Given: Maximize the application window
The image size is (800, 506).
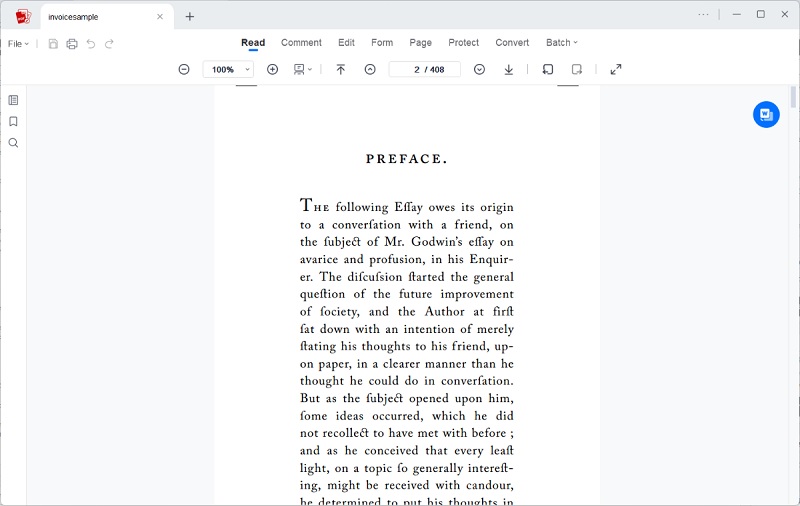Looking at the screenshot, I should (x=761, y=14).
